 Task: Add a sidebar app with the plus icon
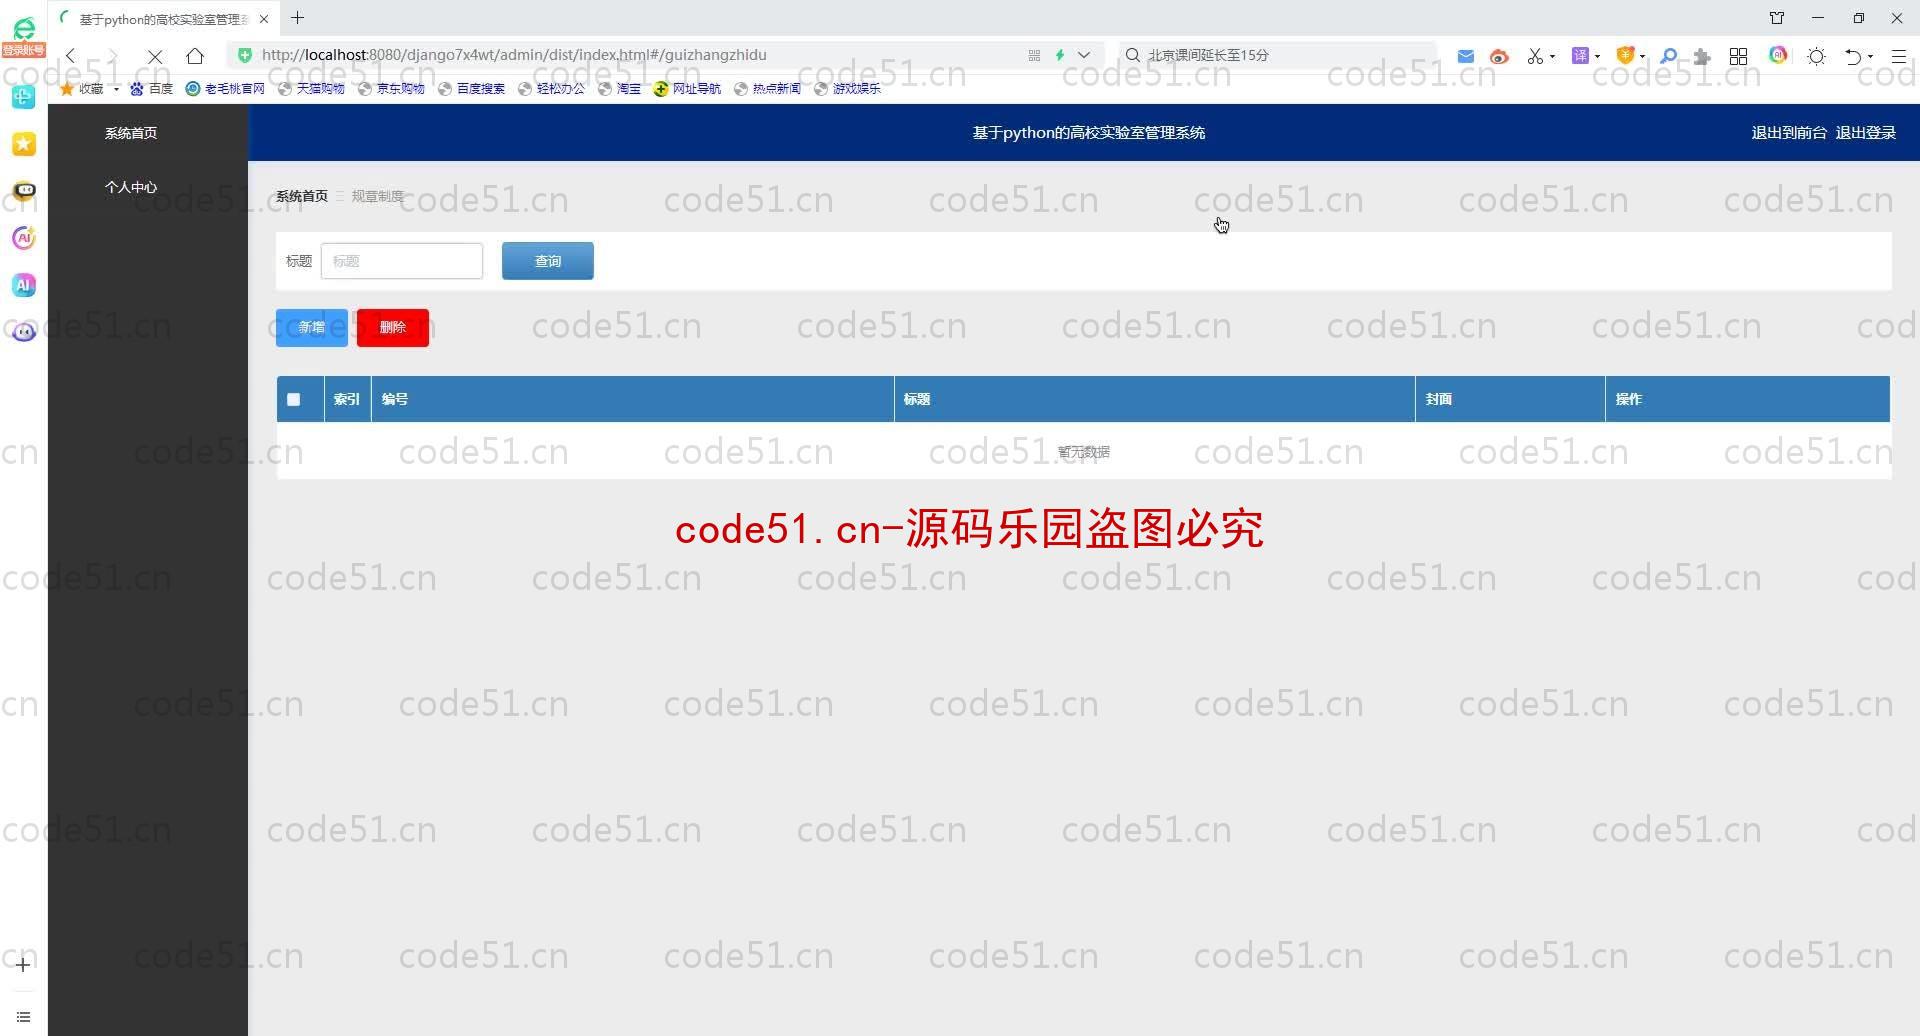(23, 964)
